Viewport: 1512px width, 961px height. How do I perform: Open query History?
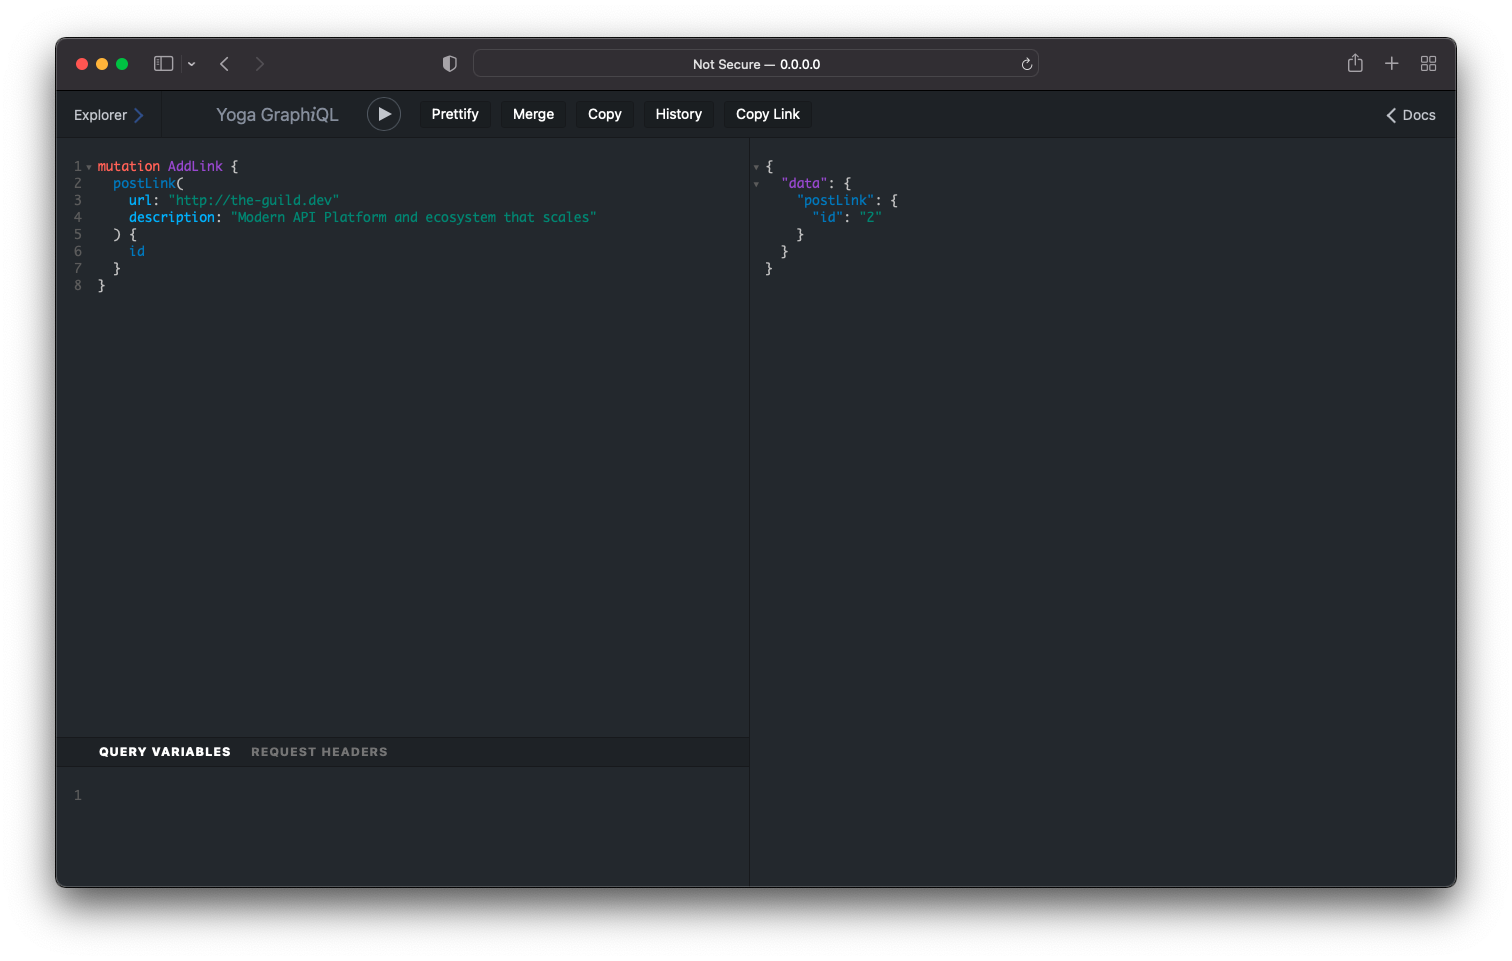pos(678,114)
